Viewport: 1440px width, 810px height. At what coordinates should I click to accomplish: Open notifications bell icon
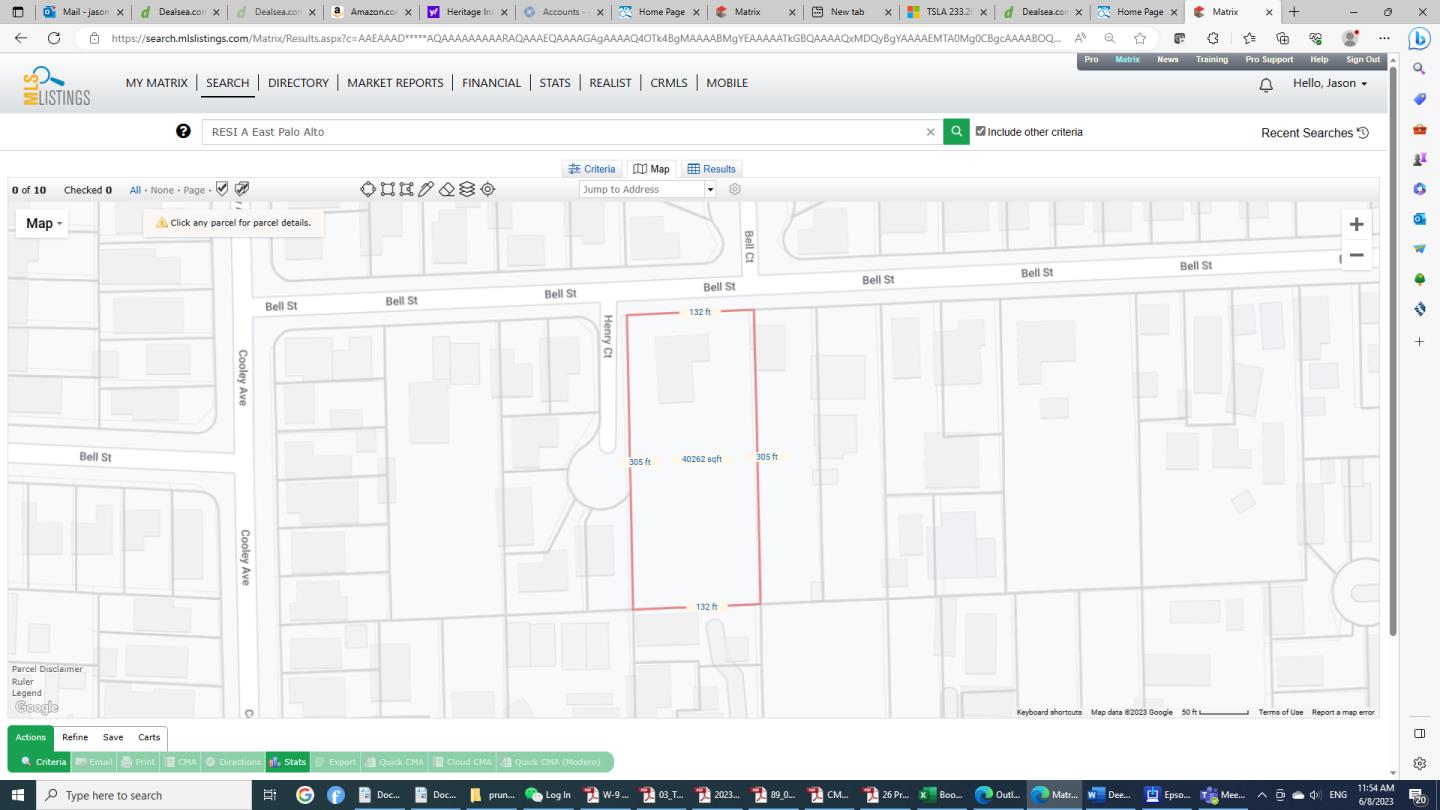(x=1266, y=85)
